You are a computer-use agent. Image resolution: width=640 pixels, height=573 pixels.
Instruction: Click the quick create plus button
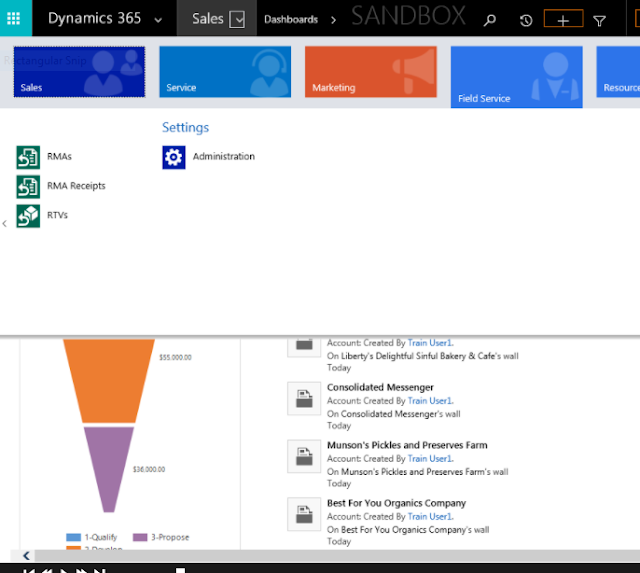[x=563, y=19]
